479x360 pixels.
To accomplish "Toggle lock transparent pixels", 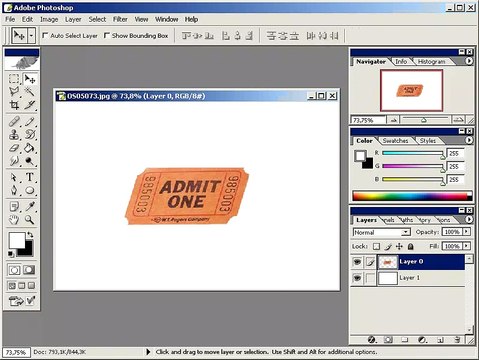I will (376, 246).
